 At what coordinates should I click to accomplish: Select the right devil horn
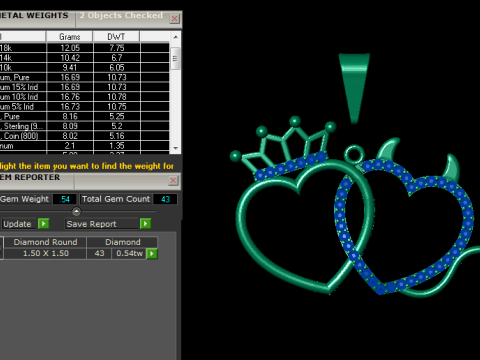point(453,167)
